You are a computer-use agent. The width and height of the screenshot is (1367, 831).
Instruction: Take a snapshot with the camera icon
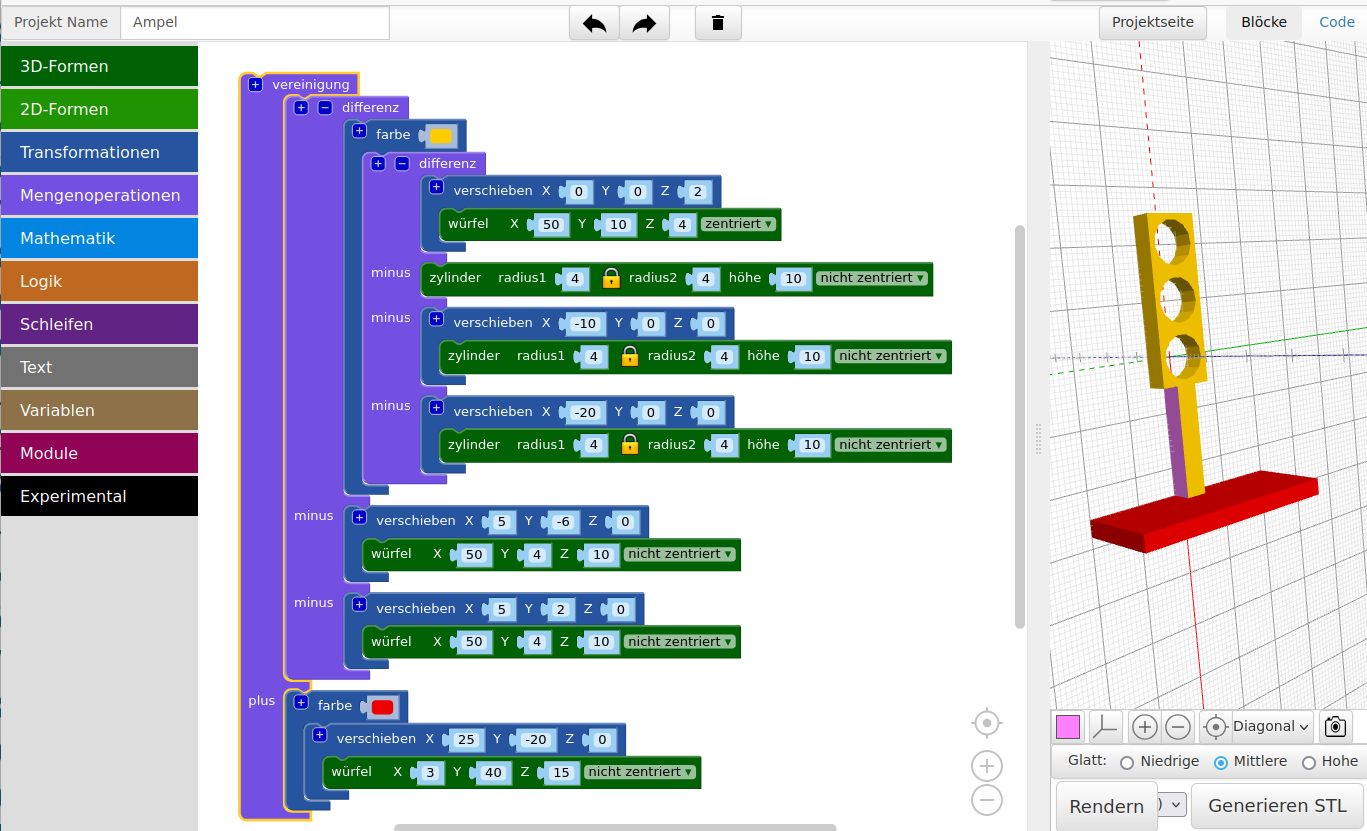(x=1335, y=727)
